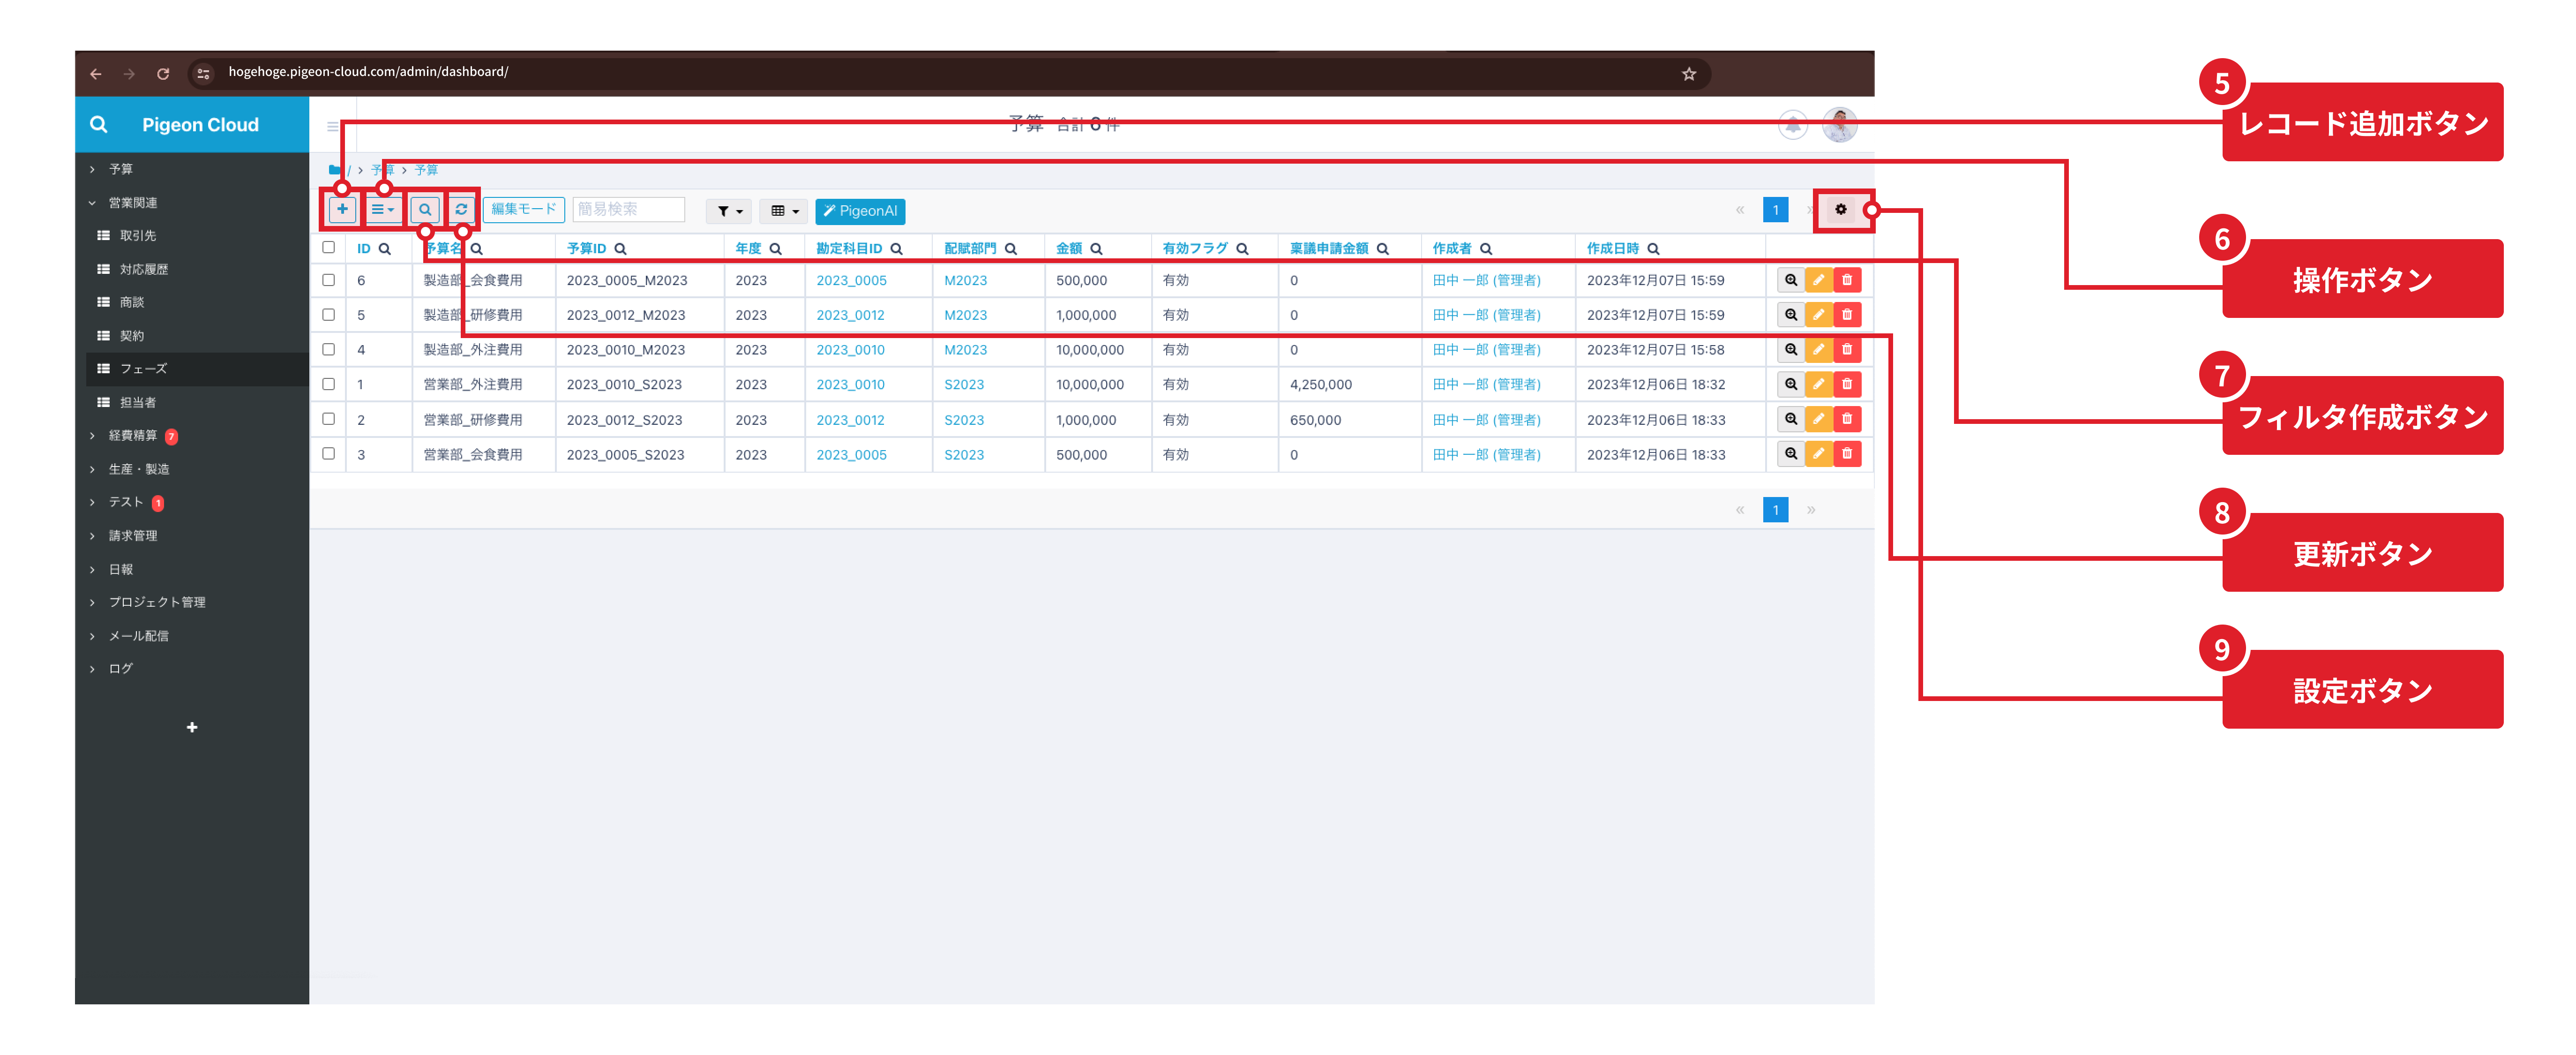
Task: Expand the 経費精算 sidebar group
Action: point(132,436)
